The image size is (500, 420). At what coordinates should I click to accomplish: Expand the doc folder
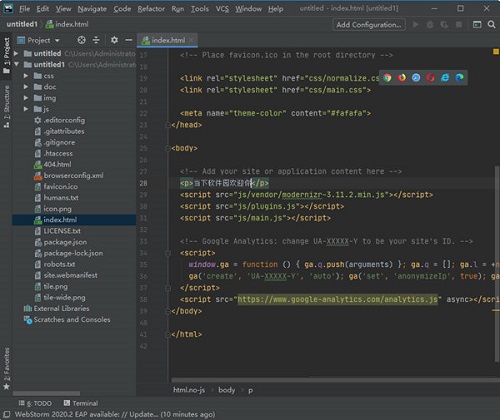pyautogui.click(x=26, y=87)
